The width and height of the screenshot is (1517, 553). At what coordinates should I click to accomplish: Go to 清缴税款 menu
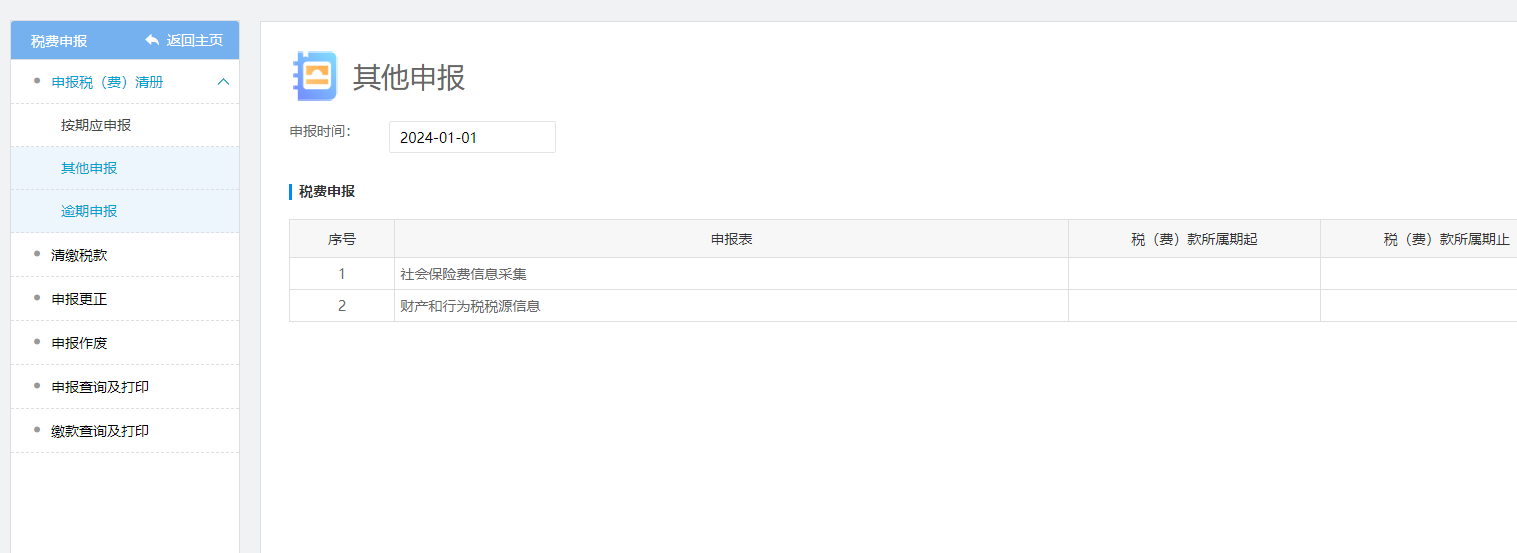tap(79, 255)
